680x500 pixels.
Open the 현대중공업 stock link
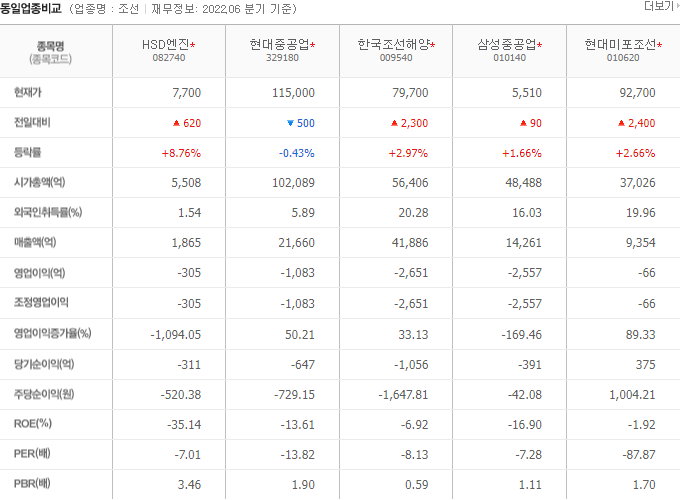point(279,44)
